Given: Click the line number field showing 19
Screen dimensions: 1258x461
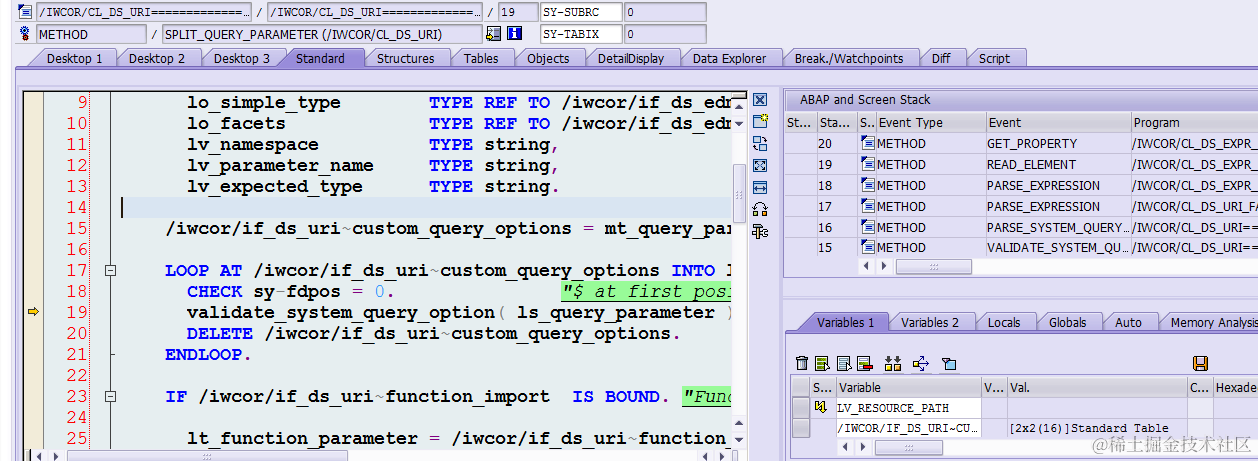Looking at the screenshot, I should (517, 12).
